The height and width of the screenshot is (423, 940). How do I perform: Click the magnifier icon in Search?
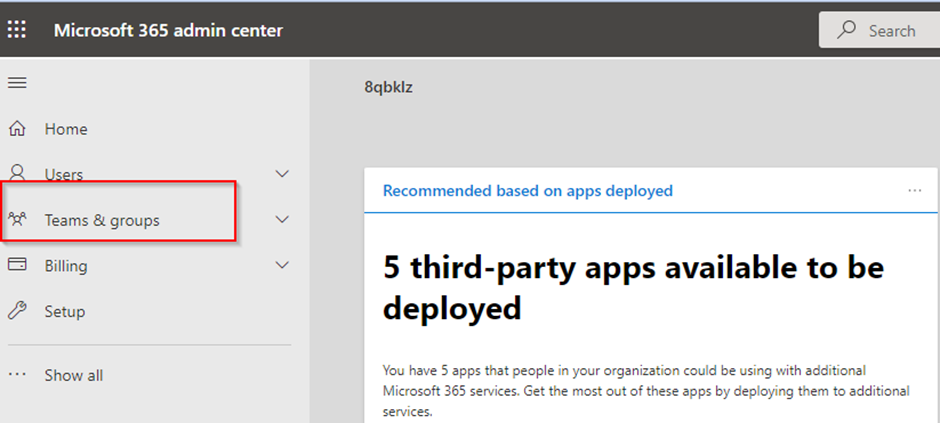[x=846, y=30]
